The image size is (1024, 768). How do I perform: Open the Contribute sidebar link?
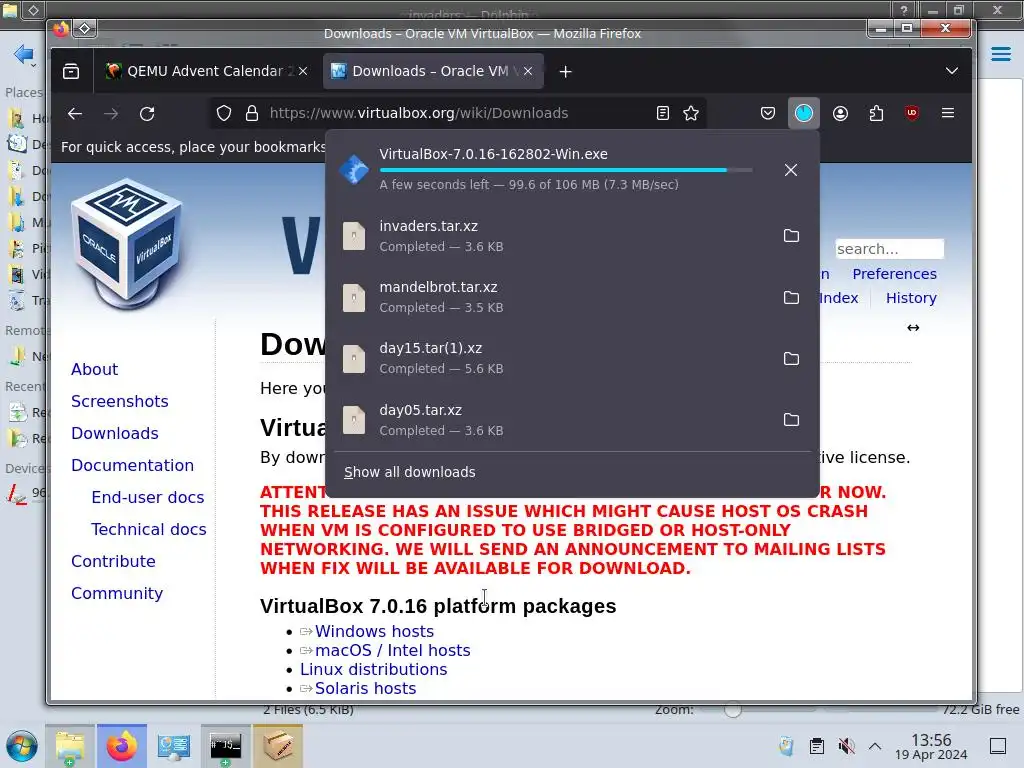click(x=113, y=562)
